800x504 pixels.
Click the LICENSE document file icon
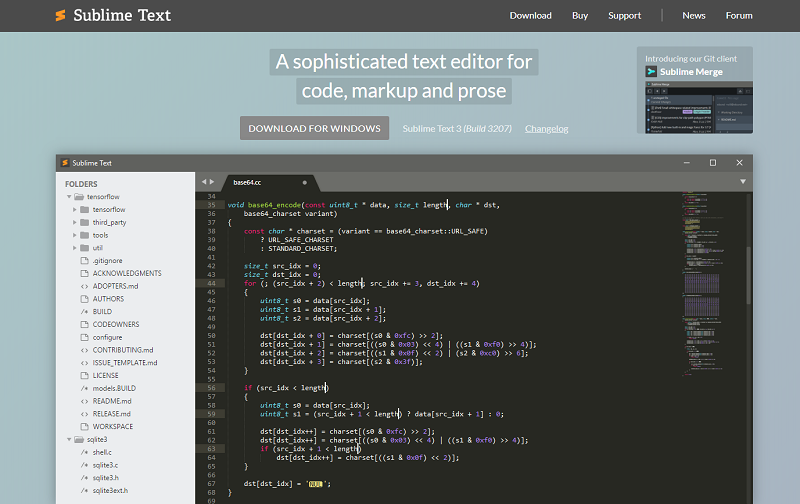tap(85, 375)
